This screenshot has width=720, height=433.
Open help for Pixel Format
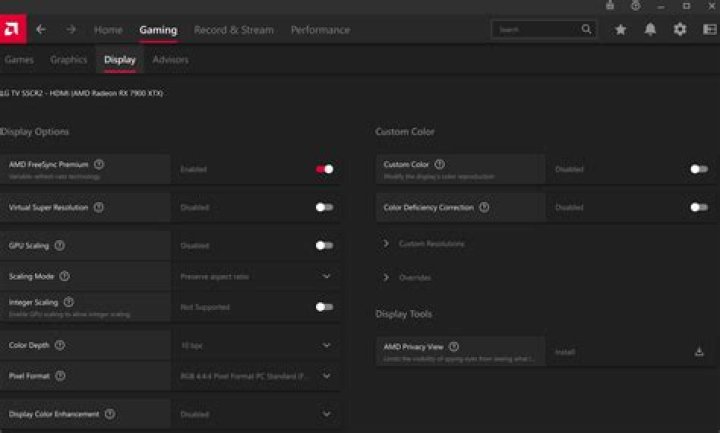(60, 376)
